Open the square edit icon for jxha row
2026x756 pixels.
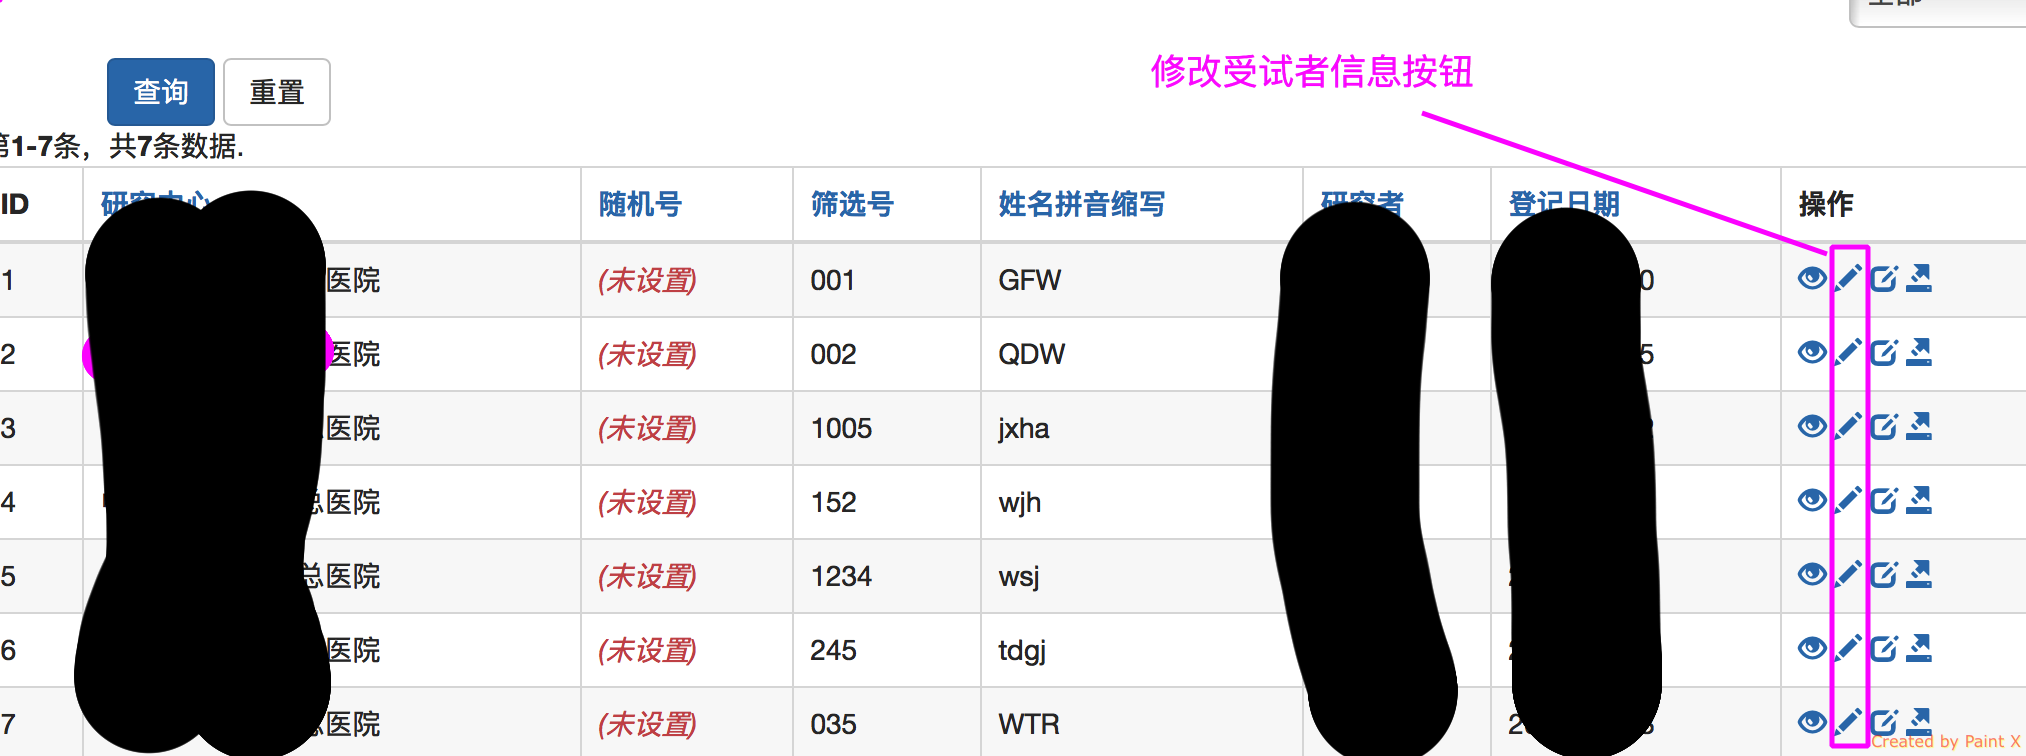click(1883, 427)
